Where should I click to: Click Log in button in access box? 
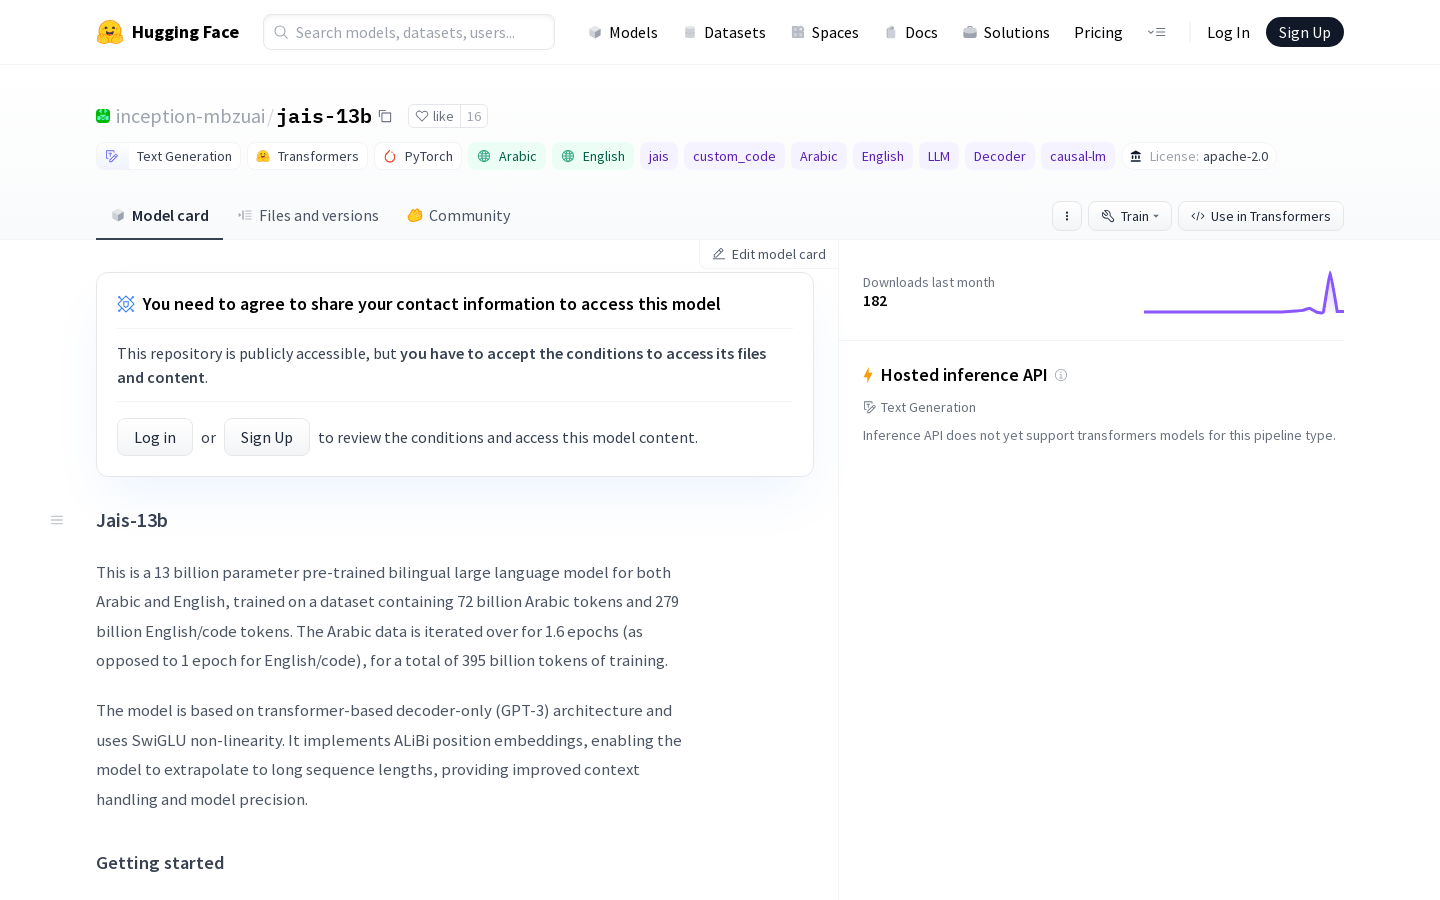coord(155,437)
